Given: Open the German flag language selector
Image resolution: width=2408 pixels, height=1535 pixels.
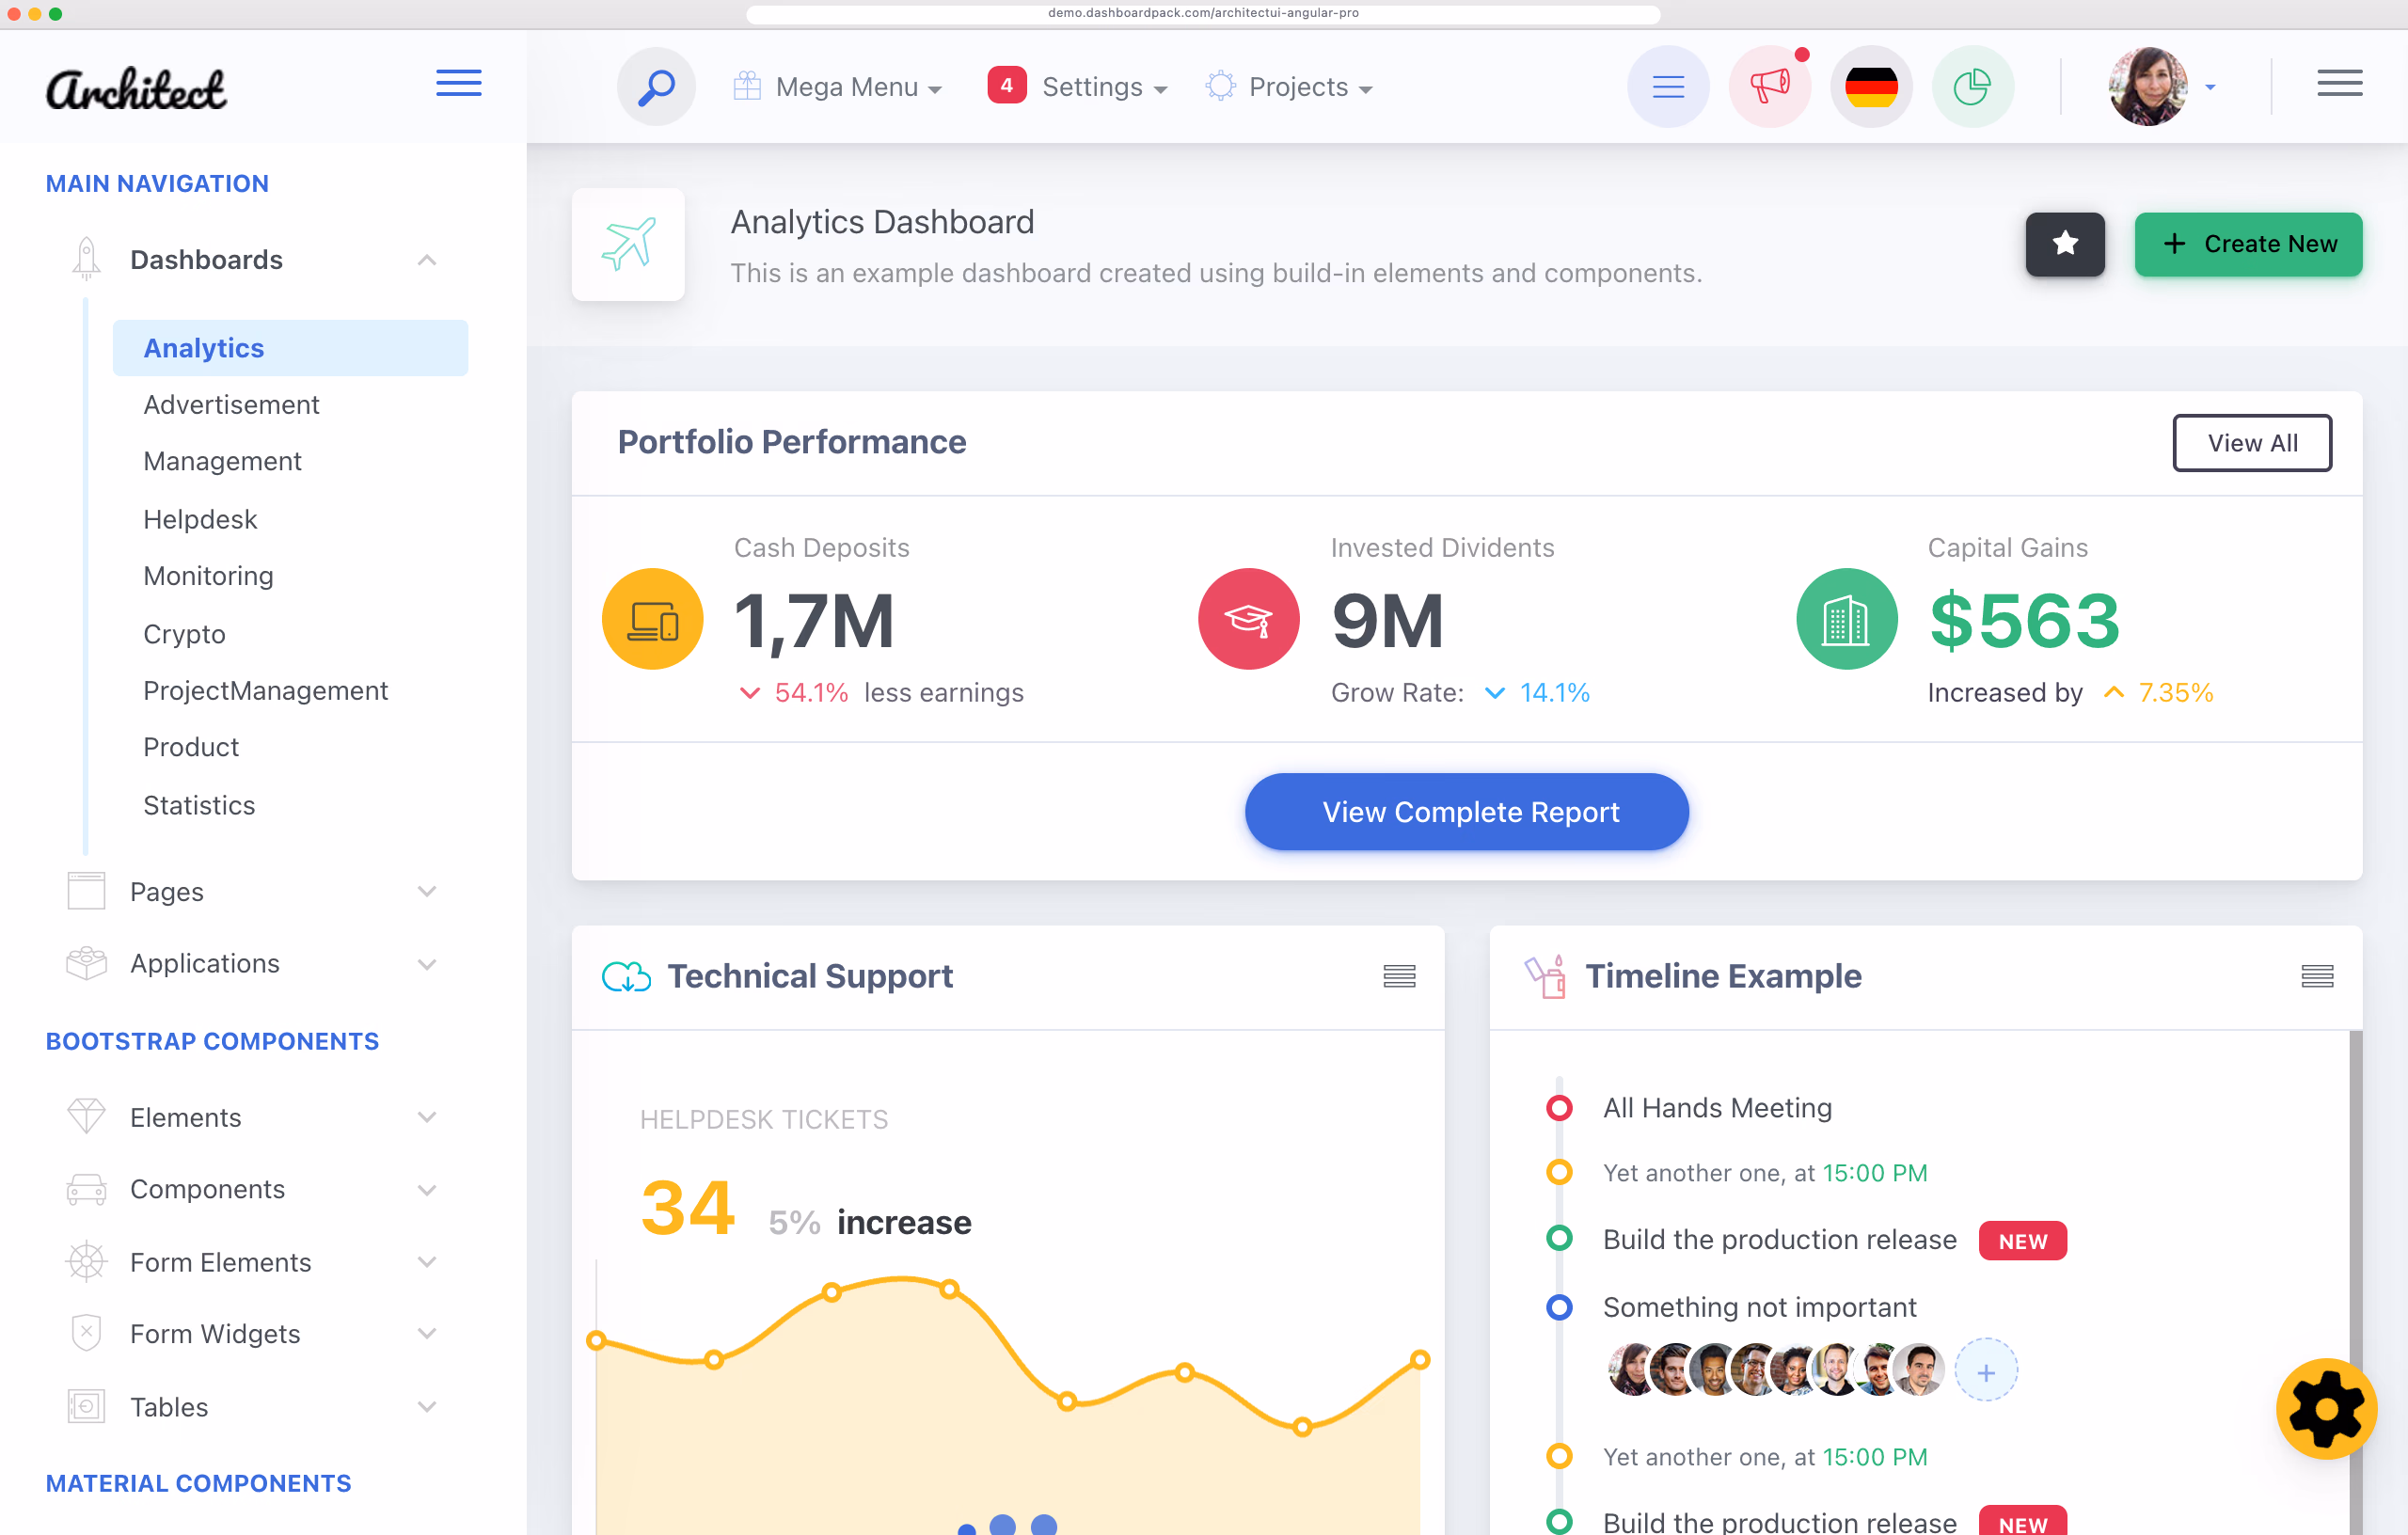Looking at the screenshot, I should click(1871, 87).
